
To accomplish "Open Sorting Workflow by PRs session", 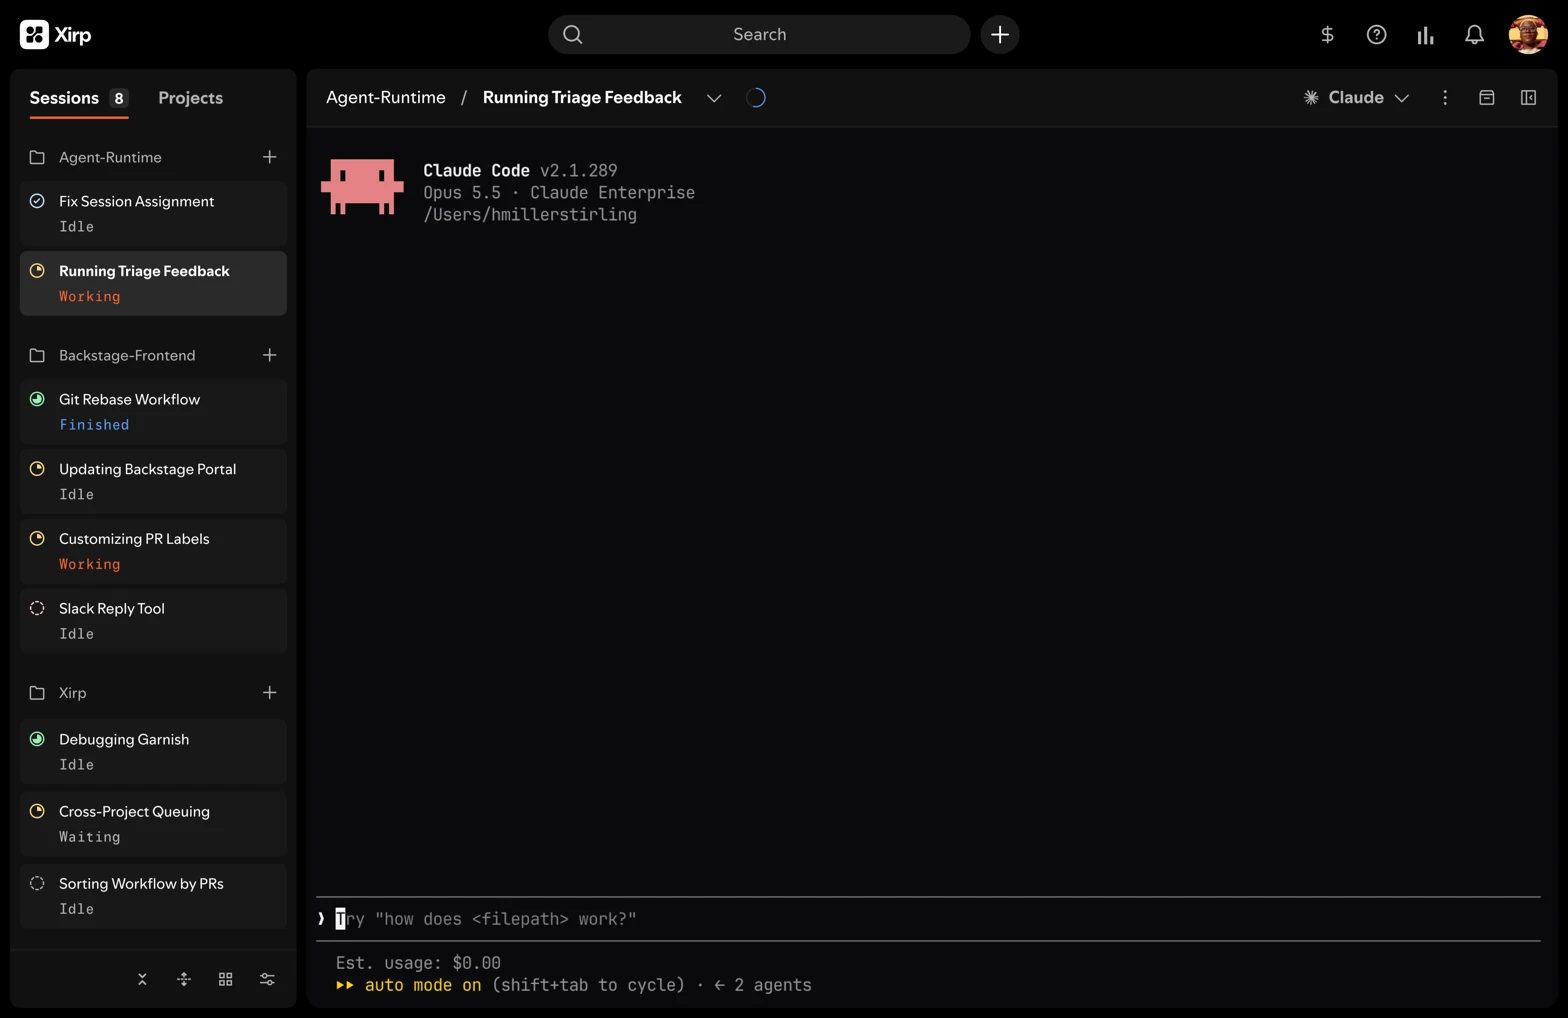I will (x=153, y=896).
